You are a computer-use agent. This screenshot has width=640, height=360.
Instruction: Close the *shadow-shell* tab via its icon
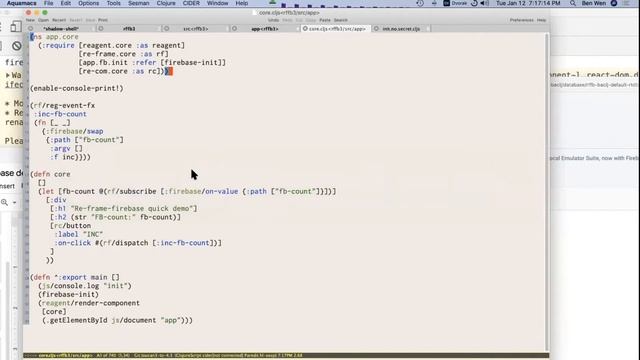[31, 29]
